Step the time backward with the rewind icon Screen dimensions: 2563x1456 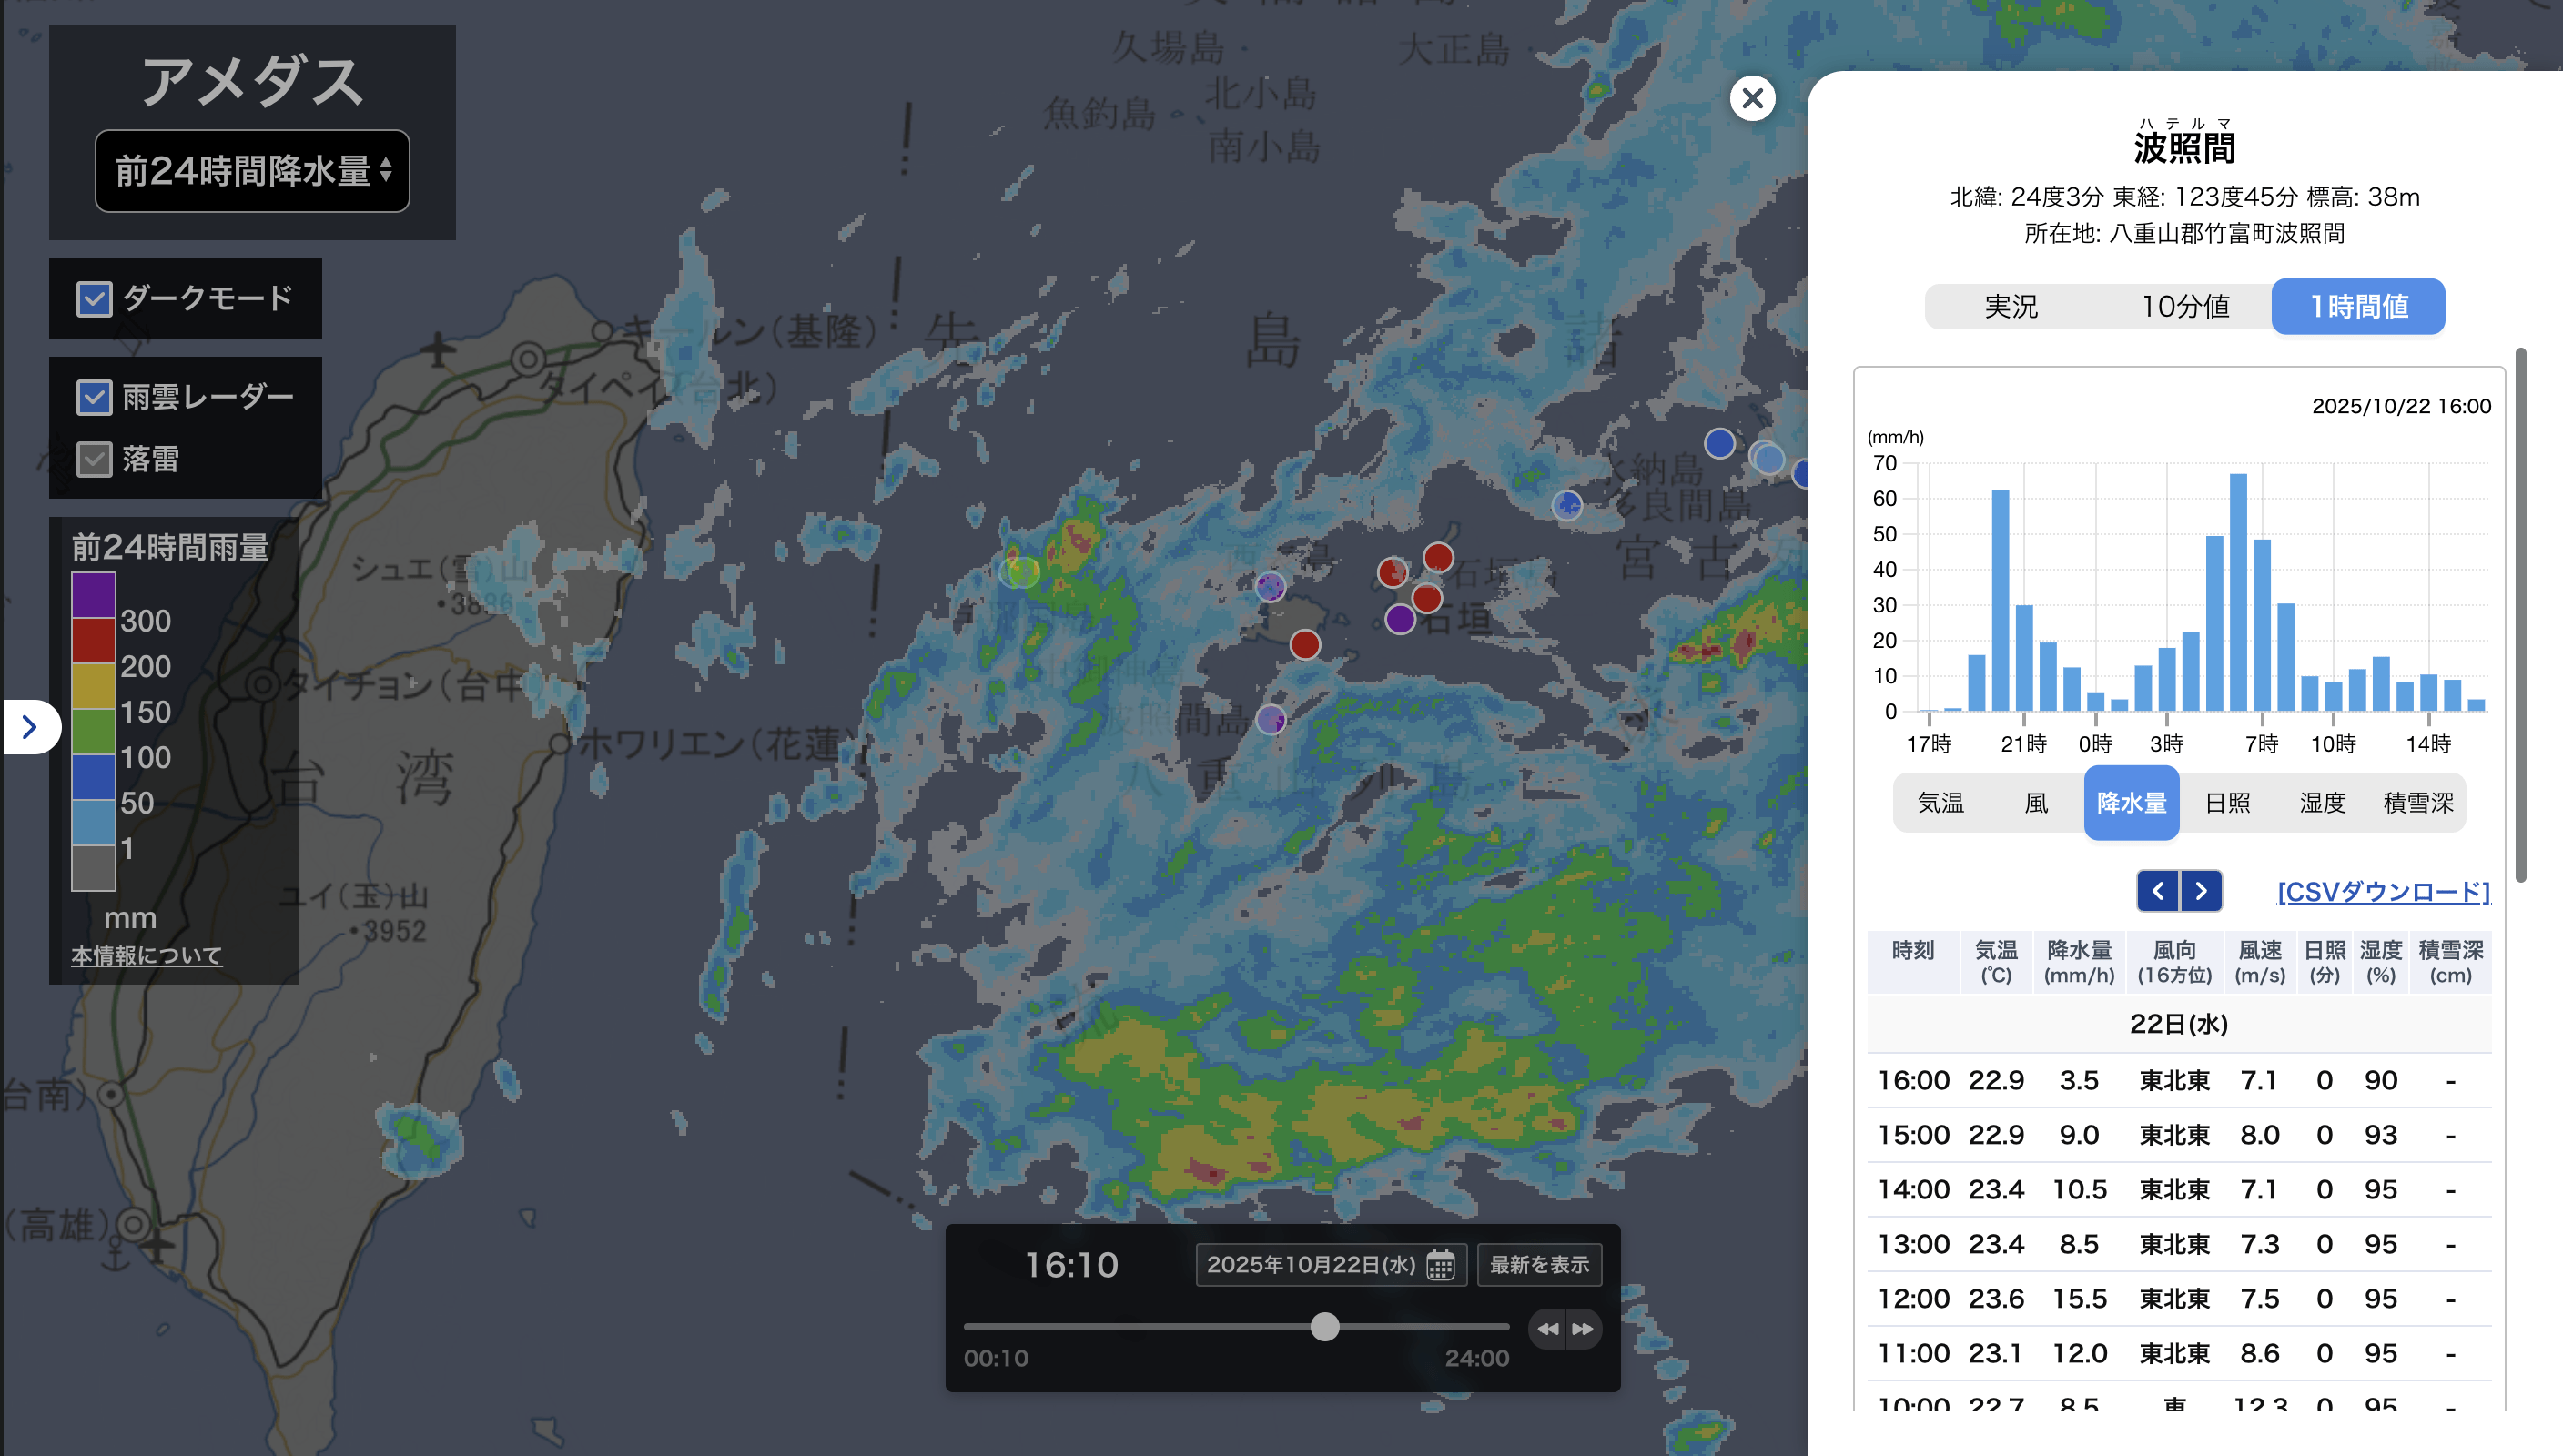tap(1547, 1329)
